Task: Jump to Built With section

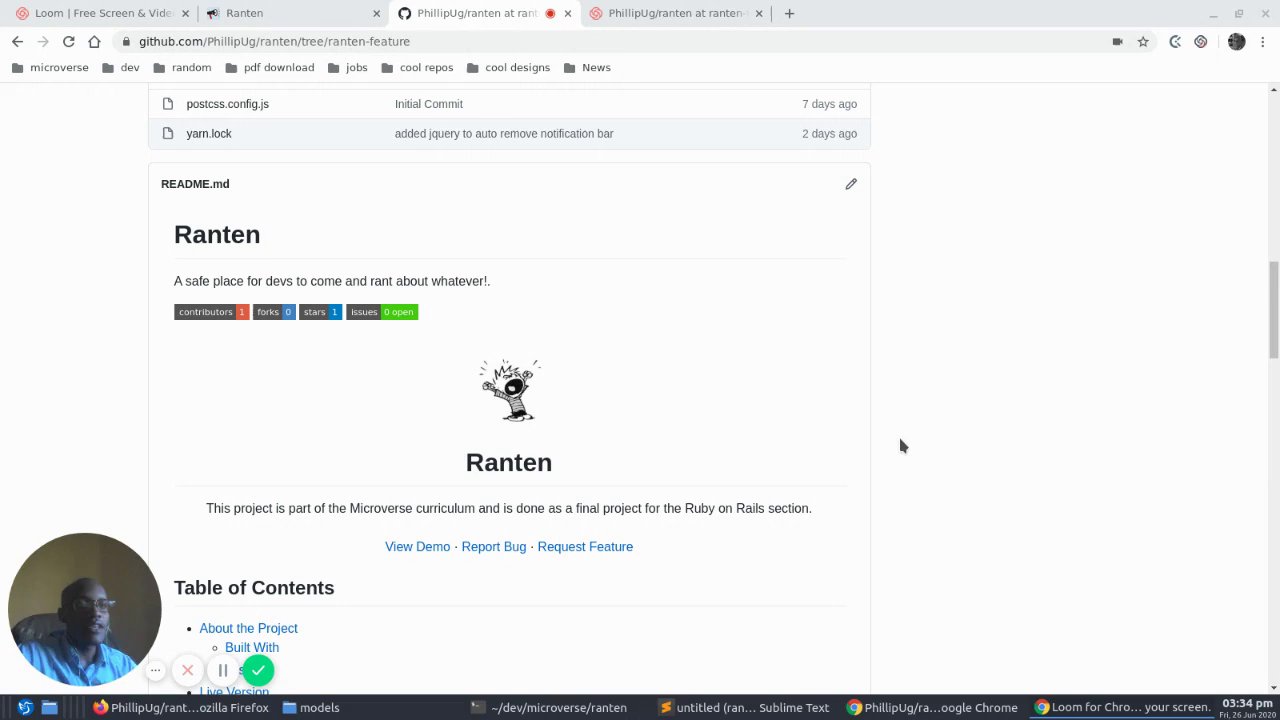Action: [x=252, y=647]
